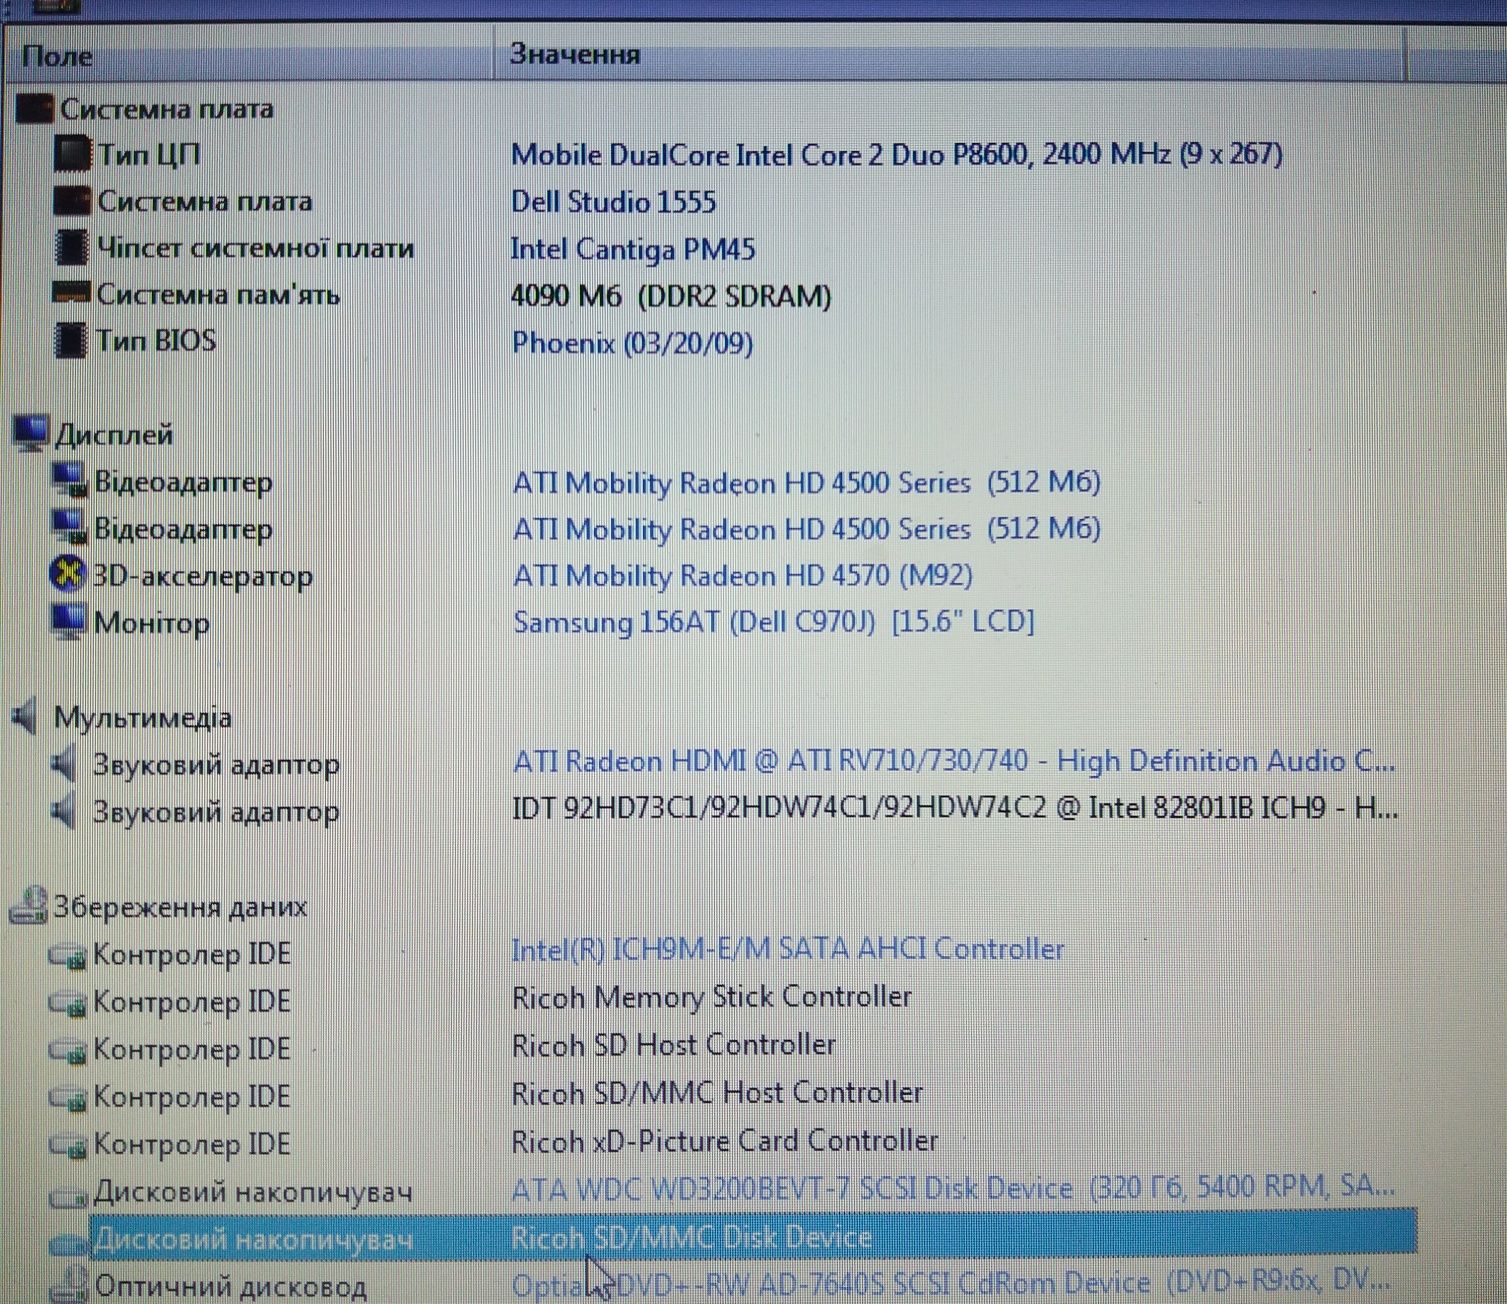The image size is (1507, 1304).
Task: Open the ATI Radeon HDMI audio link
Action: (x=954, y=762)
